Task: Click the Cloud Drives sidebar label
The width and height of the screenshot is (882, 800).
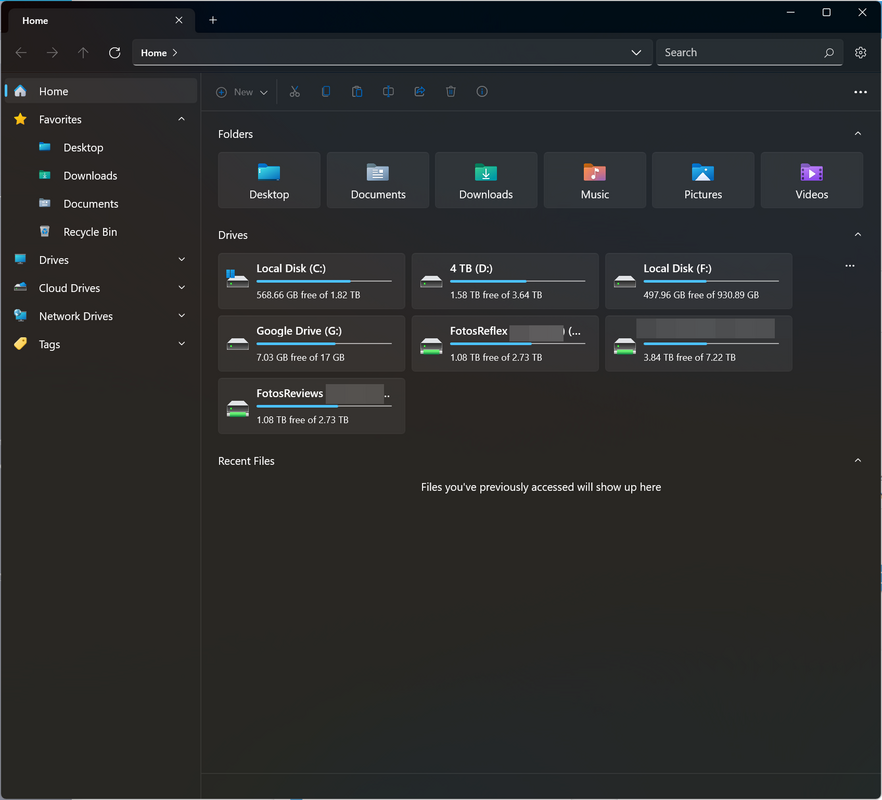Action: coord(69,288)
